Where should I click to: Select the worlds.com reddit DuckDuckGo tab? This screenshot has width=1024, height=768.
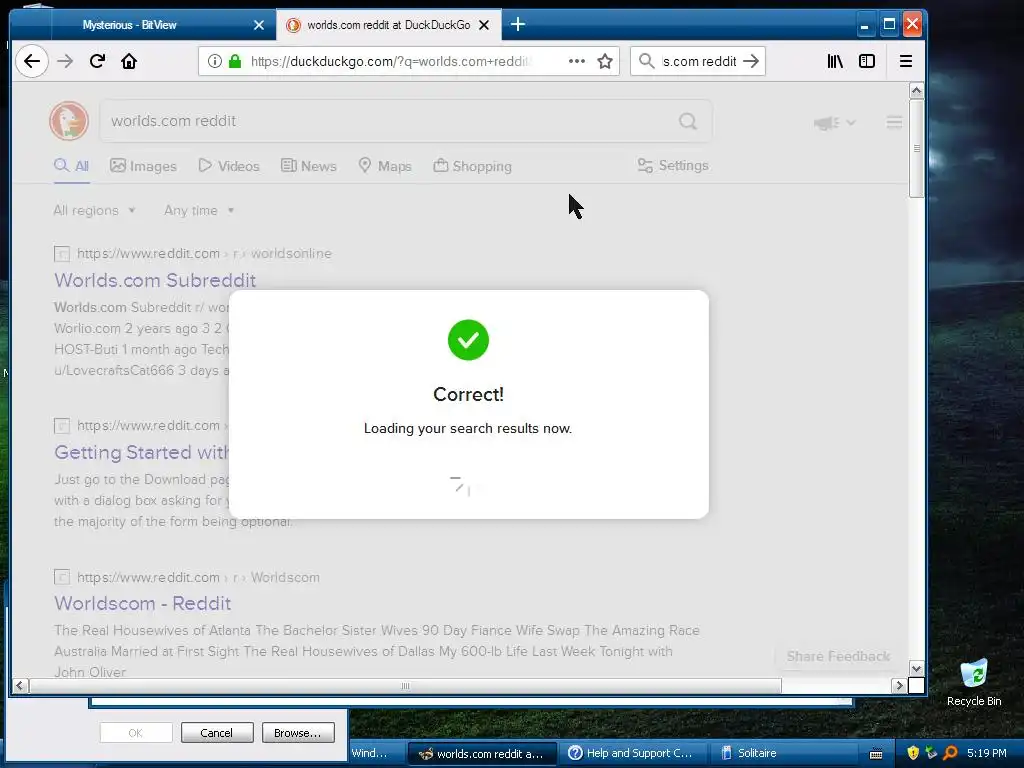coord(389,25)
